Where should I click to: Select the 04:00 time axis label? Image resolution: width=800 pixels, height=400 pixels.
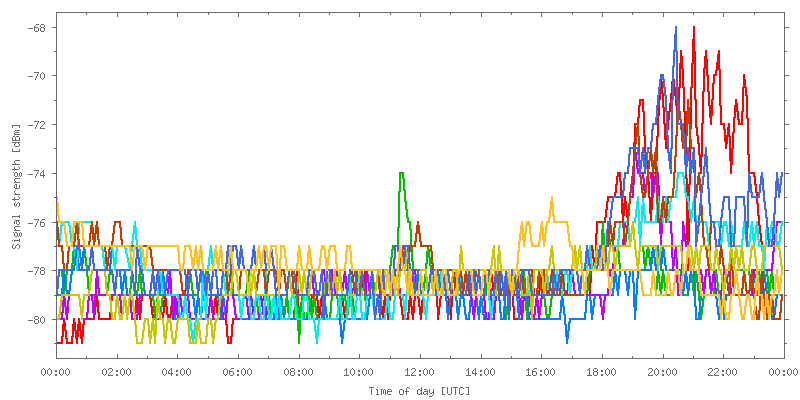pos(177,372)
